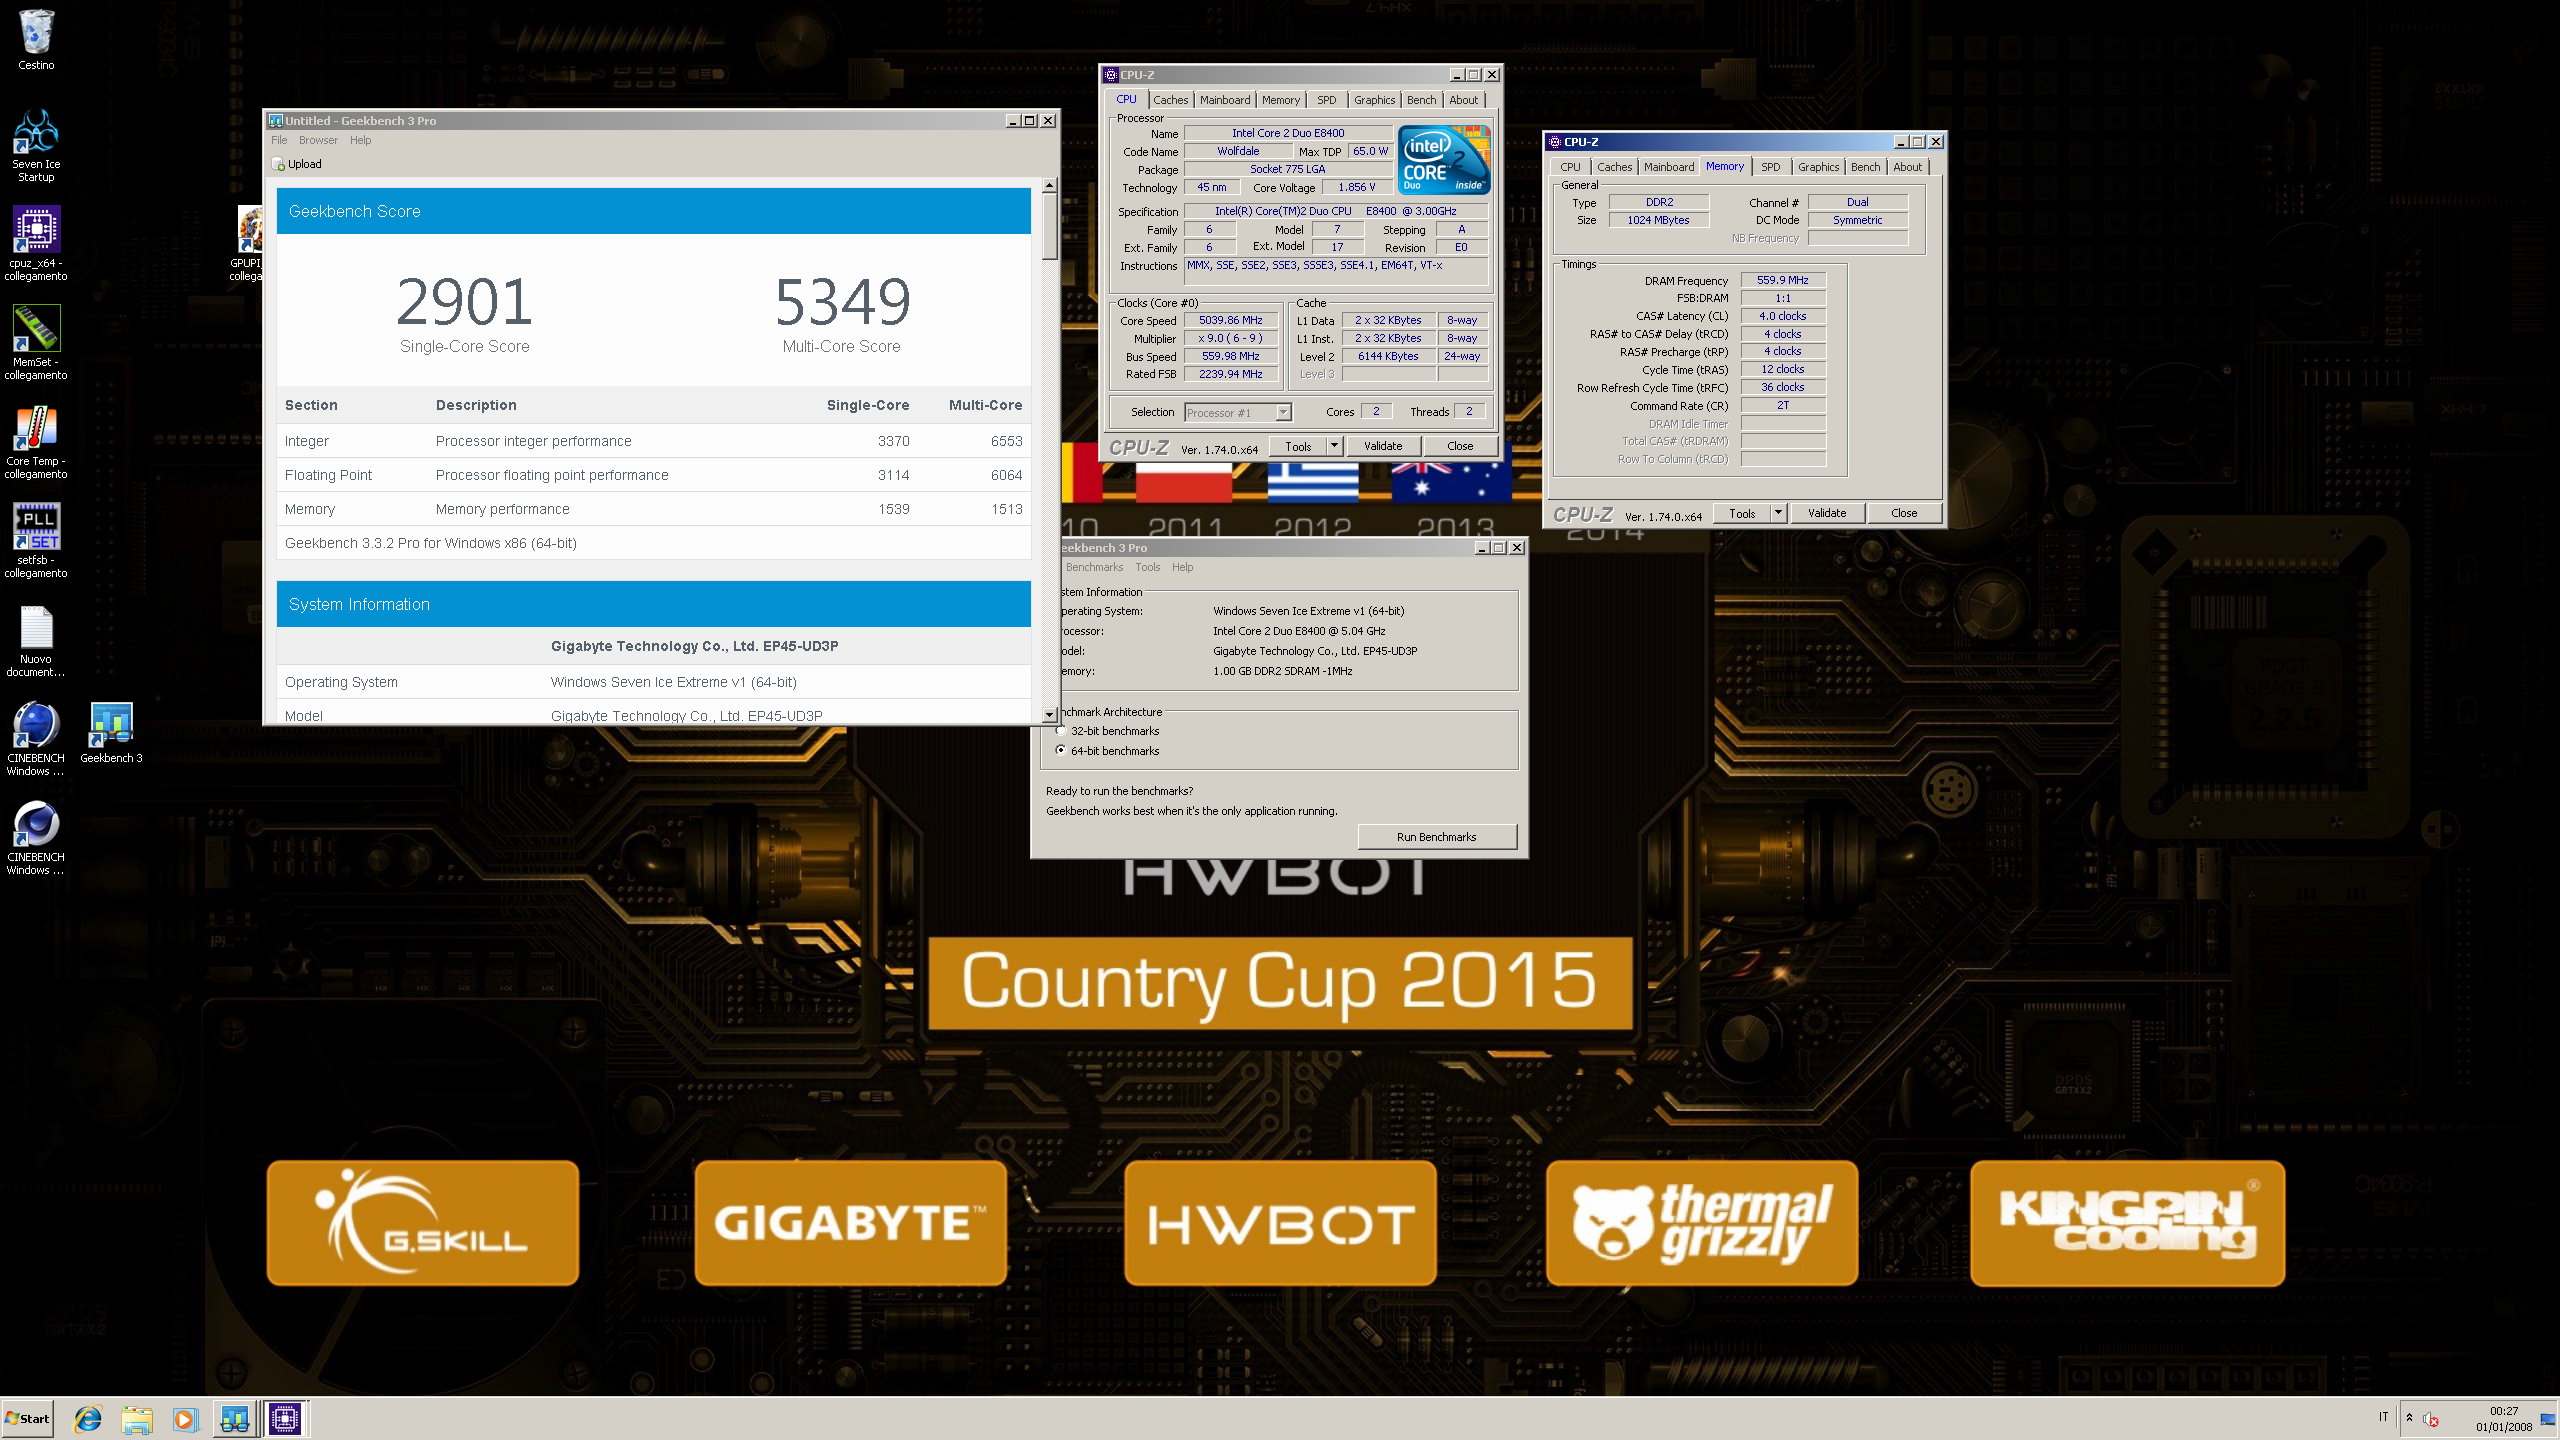Open the Start menu
The image size is (2560, 1440).
click(x=27, y=1418)
